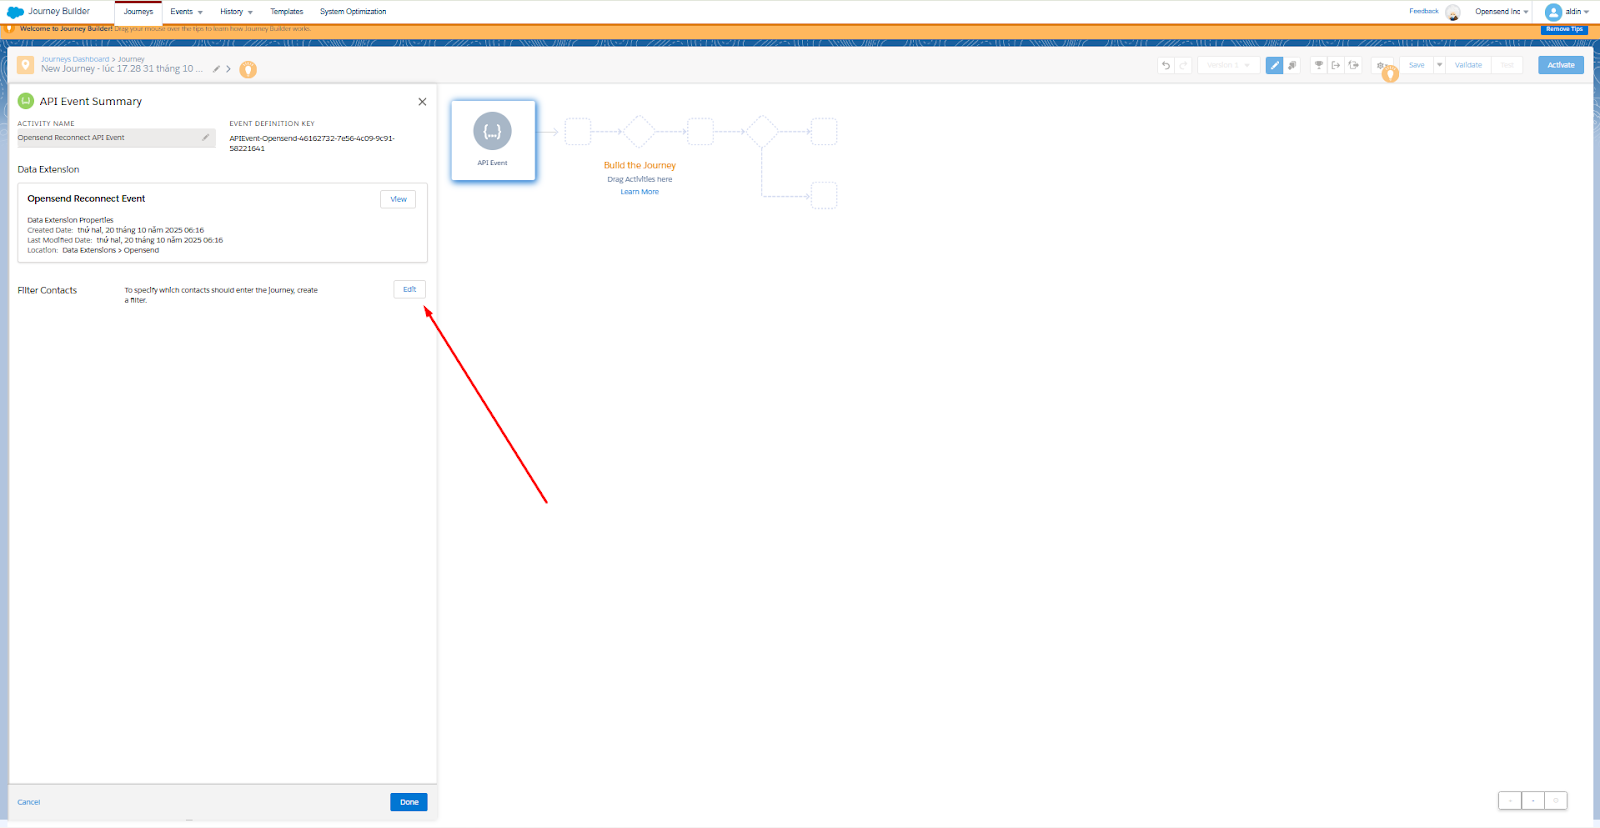Open the History dropdown menu

coord(236,12)
